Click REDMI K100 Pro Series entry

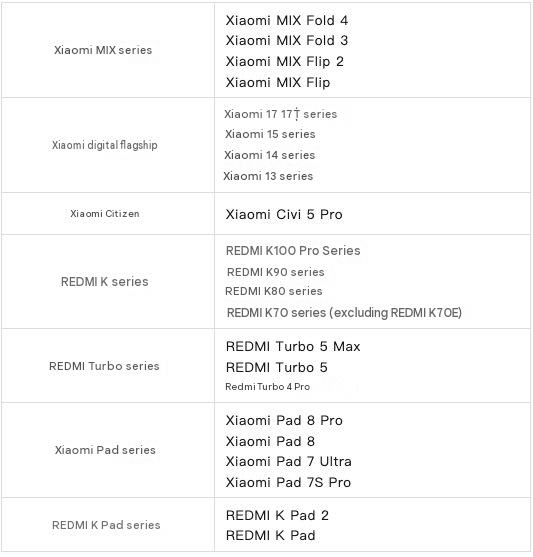pyautogui.click(x=293, y=250)
